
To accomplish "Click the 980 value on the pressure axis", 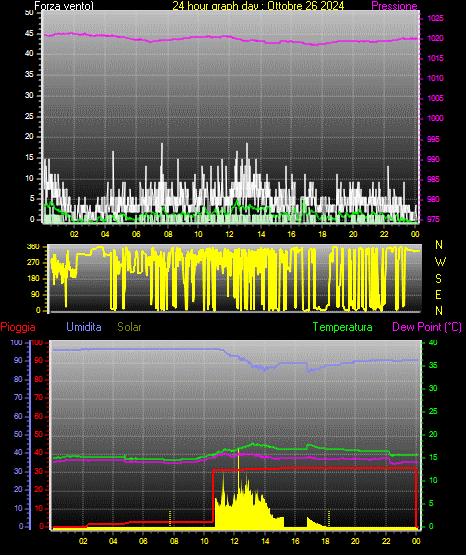I will (433, 199).
